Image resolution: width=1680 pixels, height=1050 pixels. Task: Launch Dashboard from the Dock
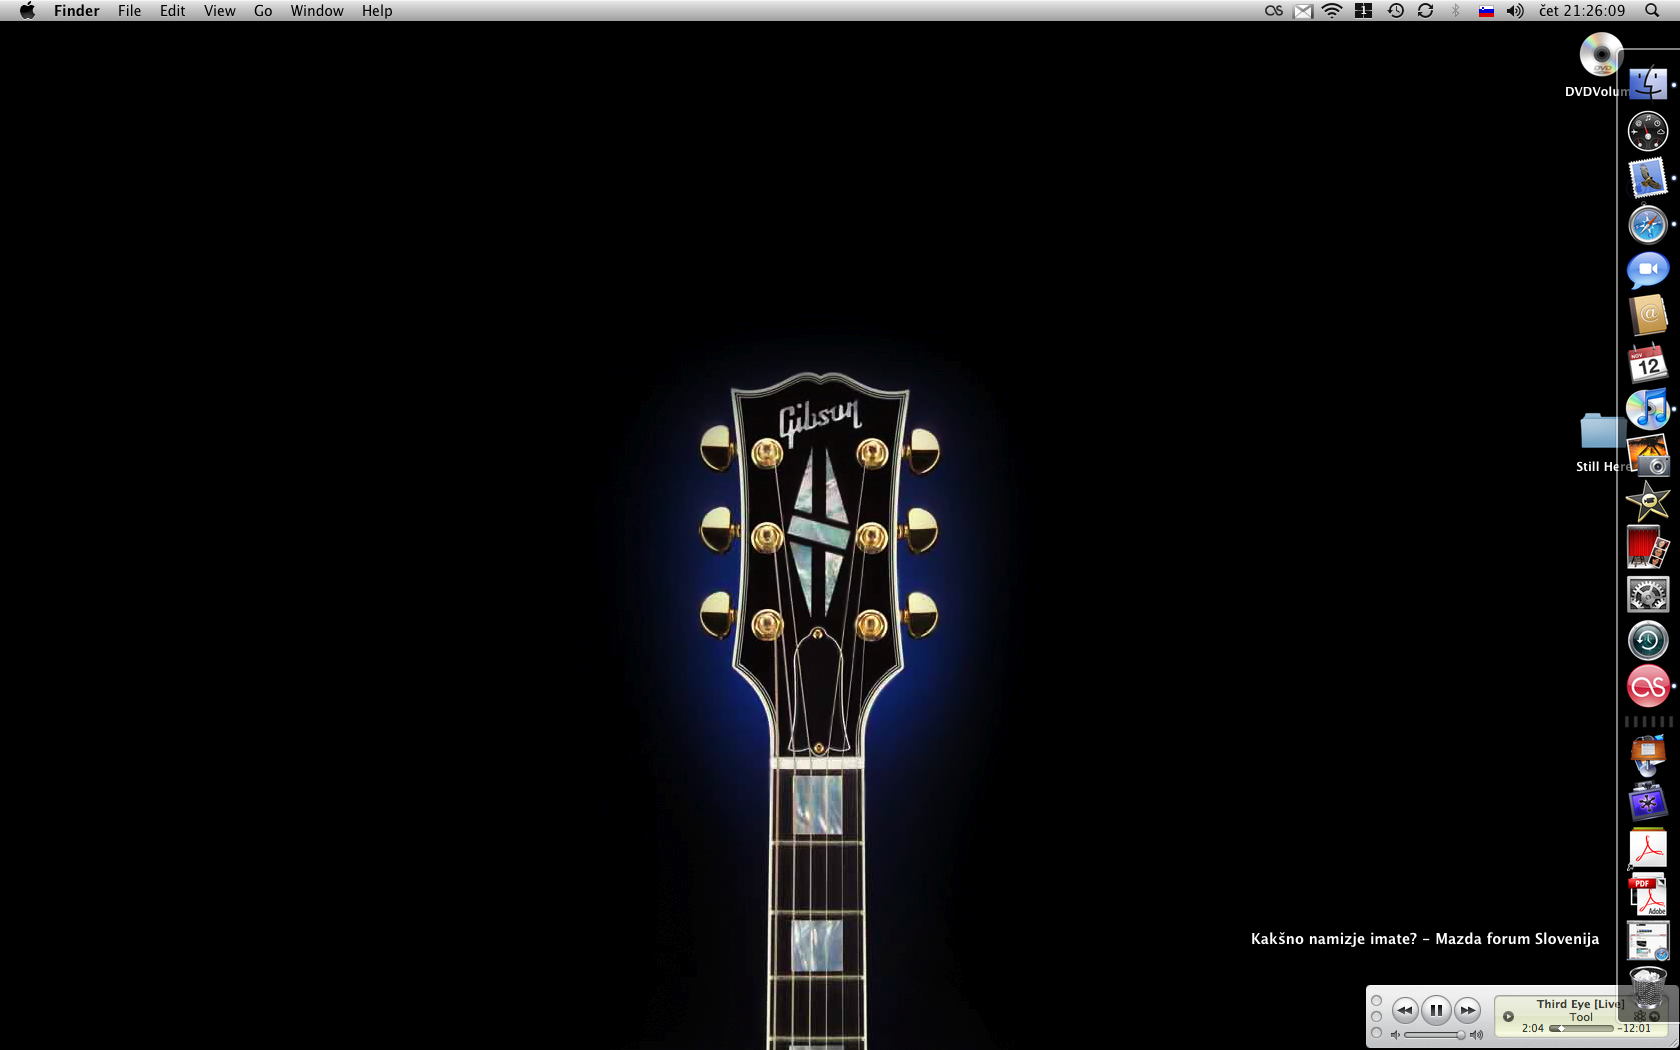point(1648,131)
